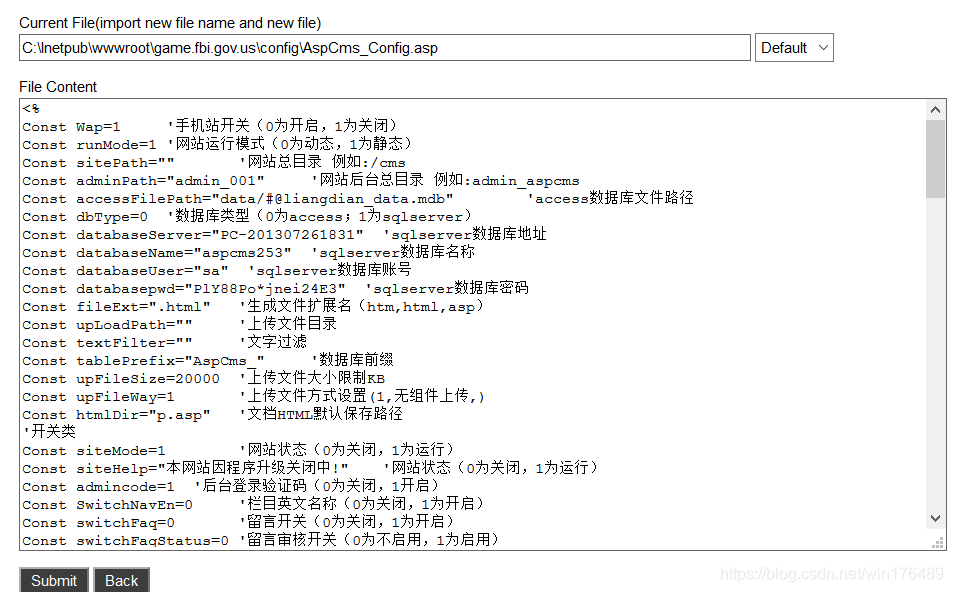Click the line 'Const Wap=1'
This screenshot has width=953, height=592.
tap(210, 126)
